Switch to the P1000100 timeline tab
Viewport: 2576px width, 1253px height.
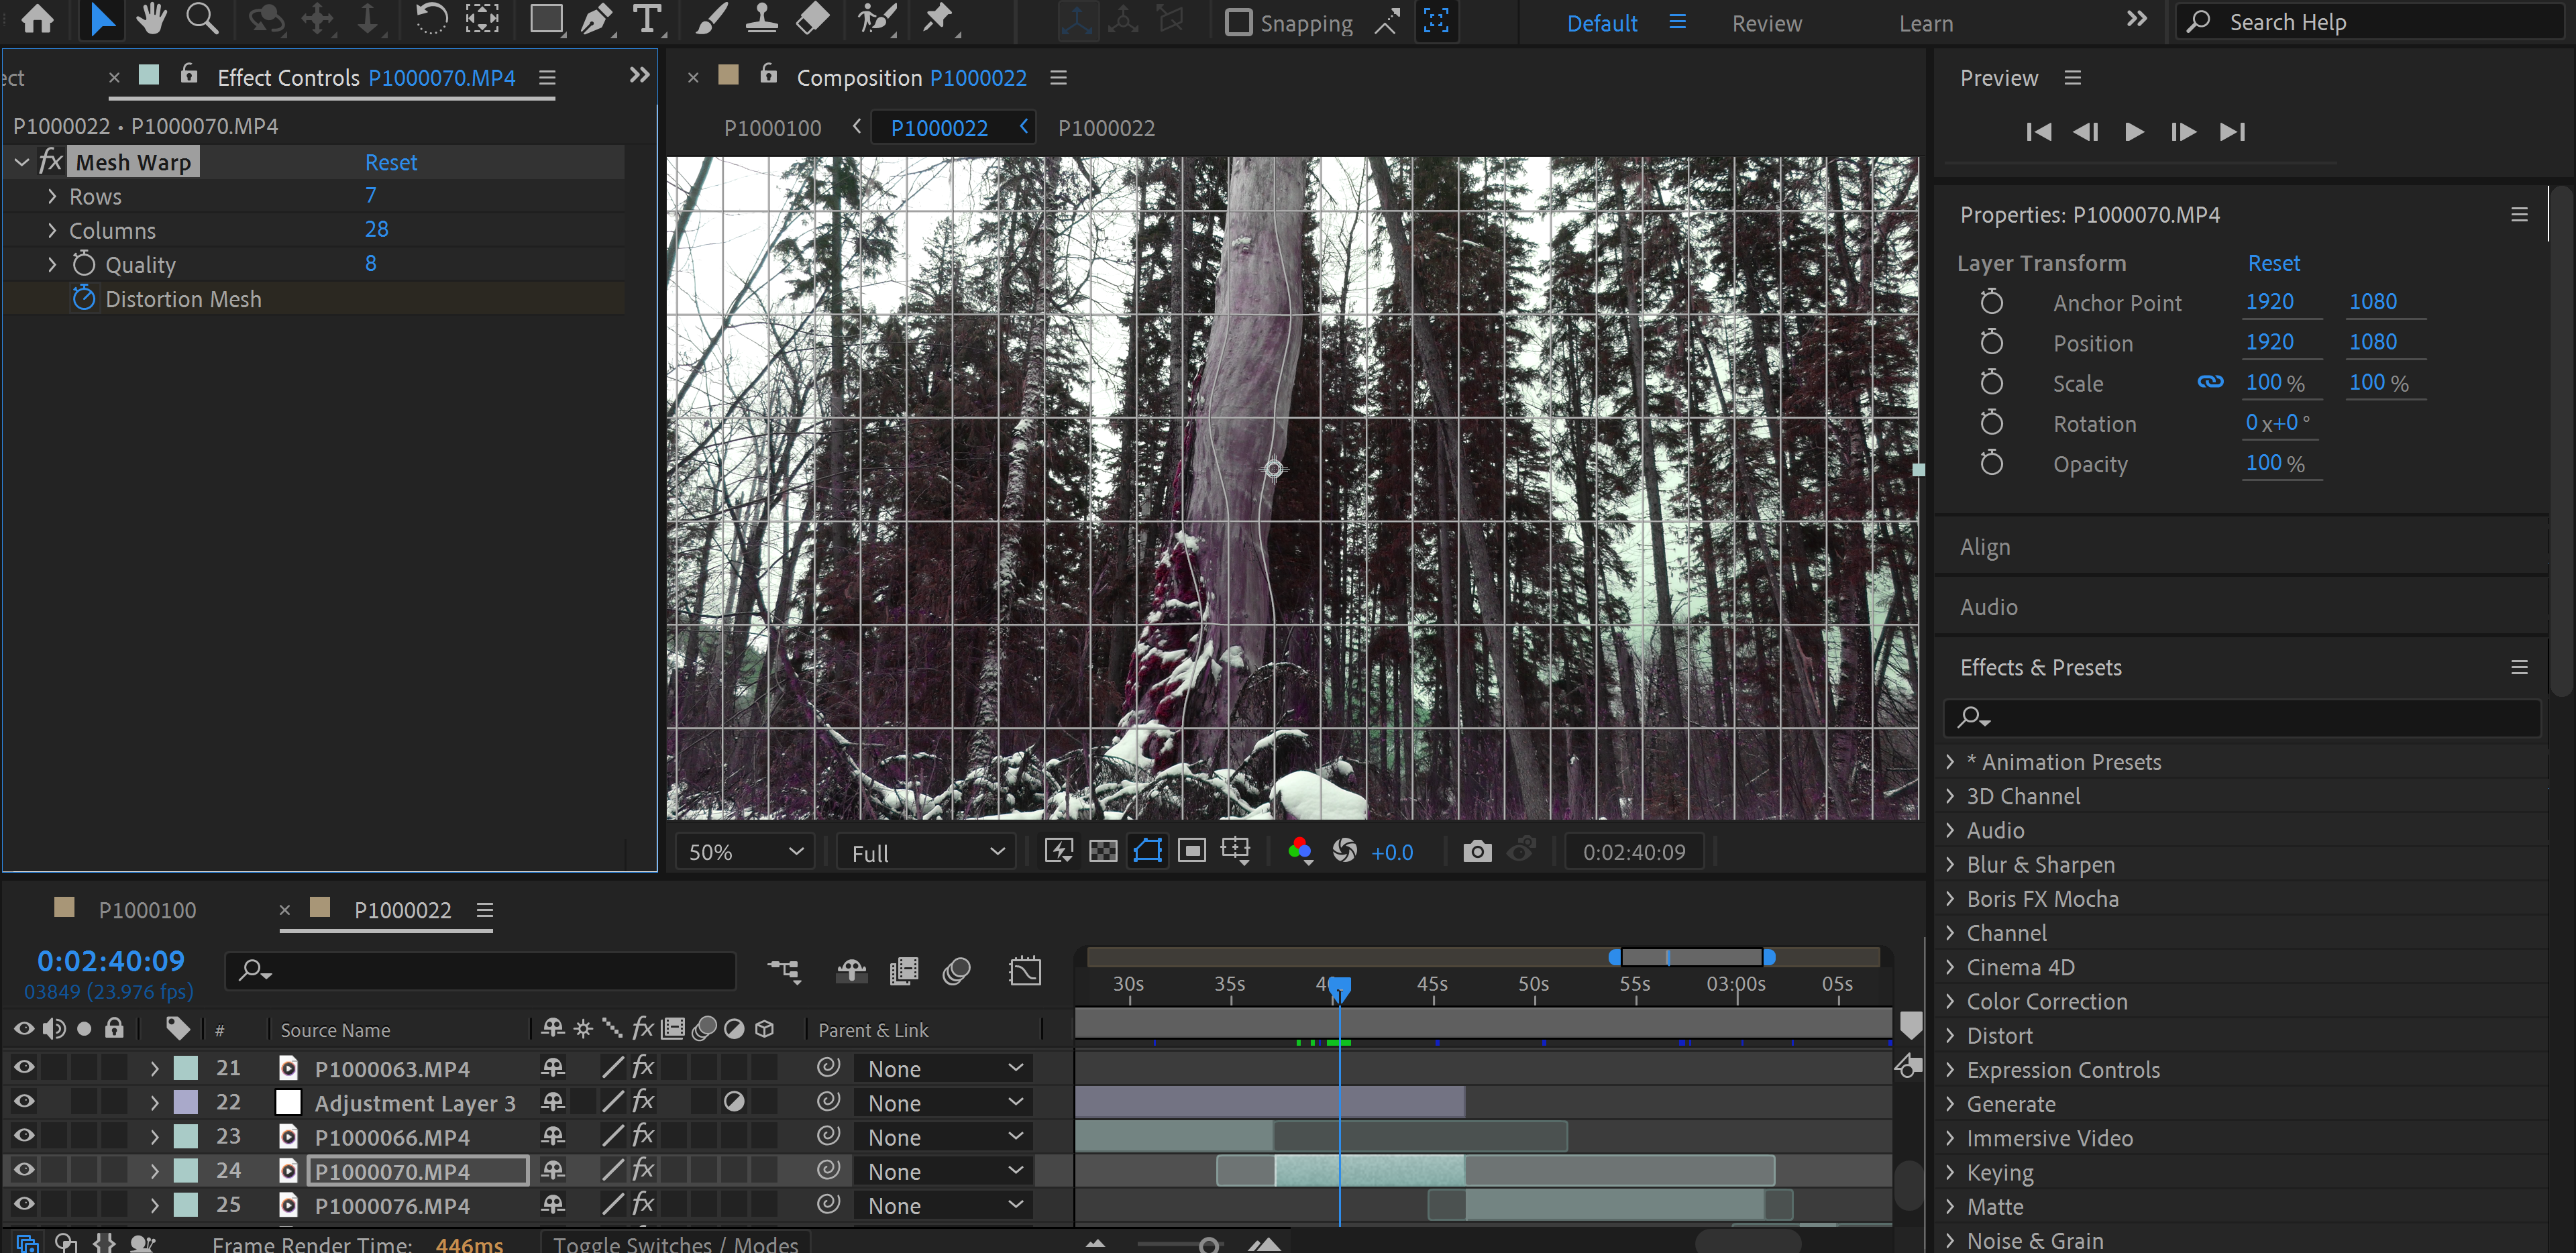[x=147, y=910]
